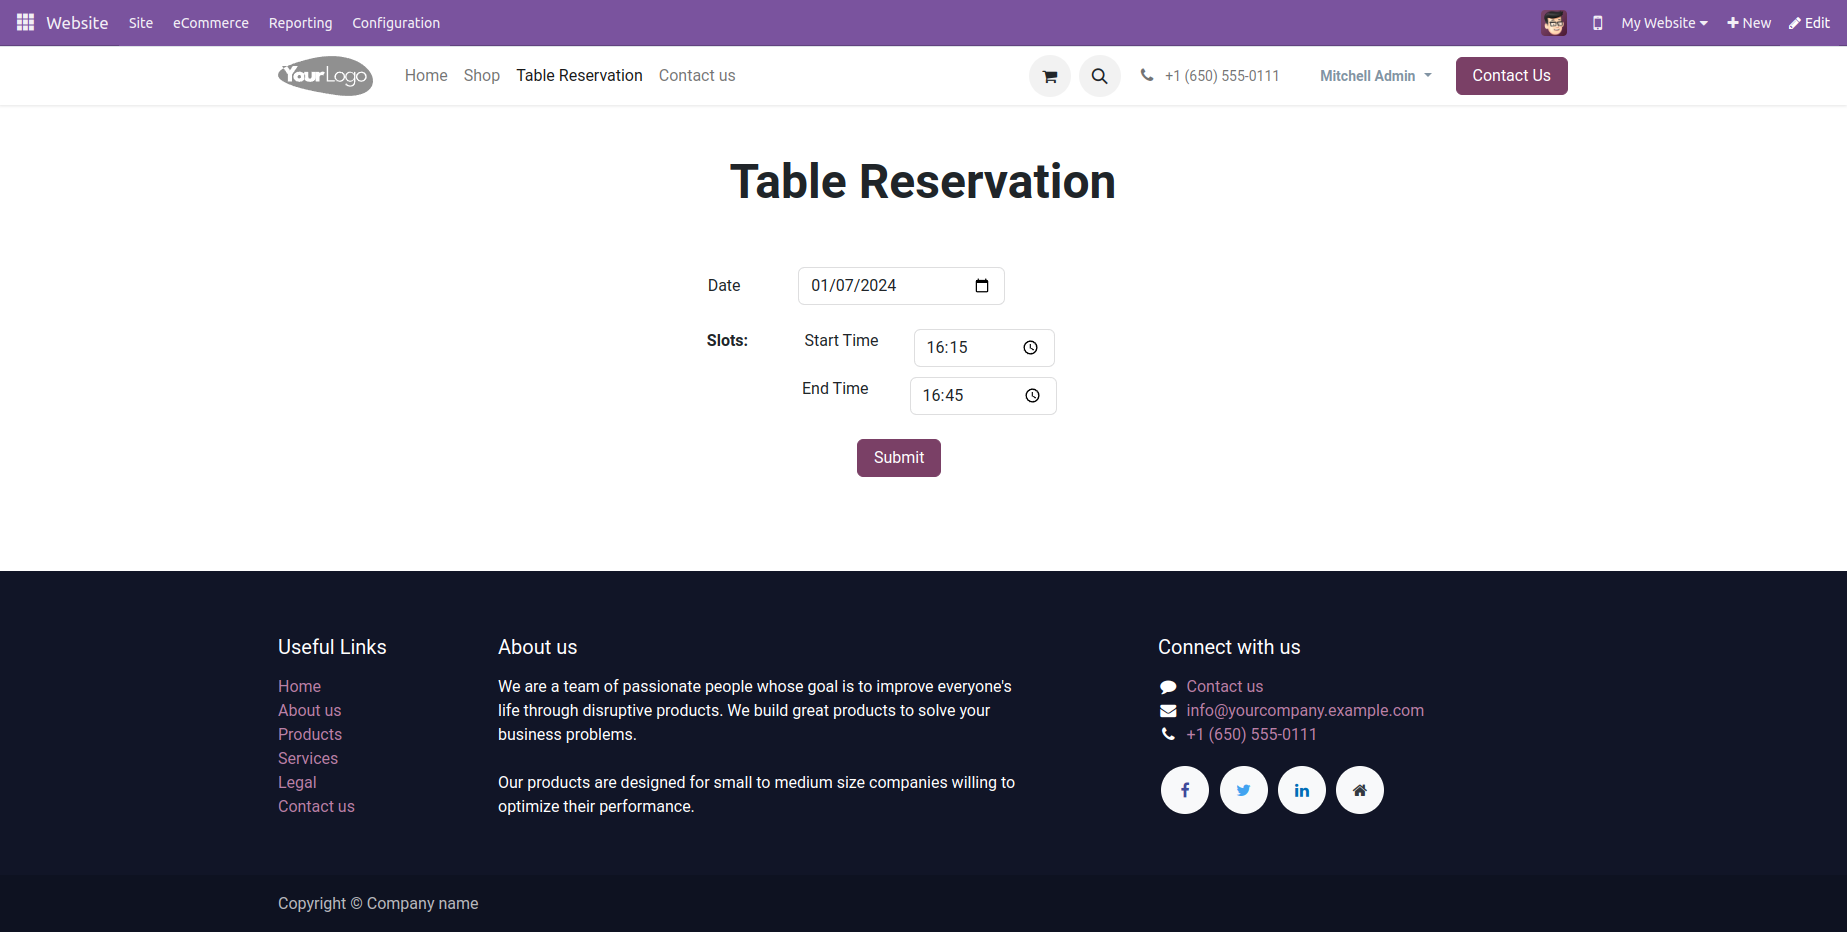Open the website search magnifier icon
The height and width of the screenshot is (932, 1847).
(1099, 76)
